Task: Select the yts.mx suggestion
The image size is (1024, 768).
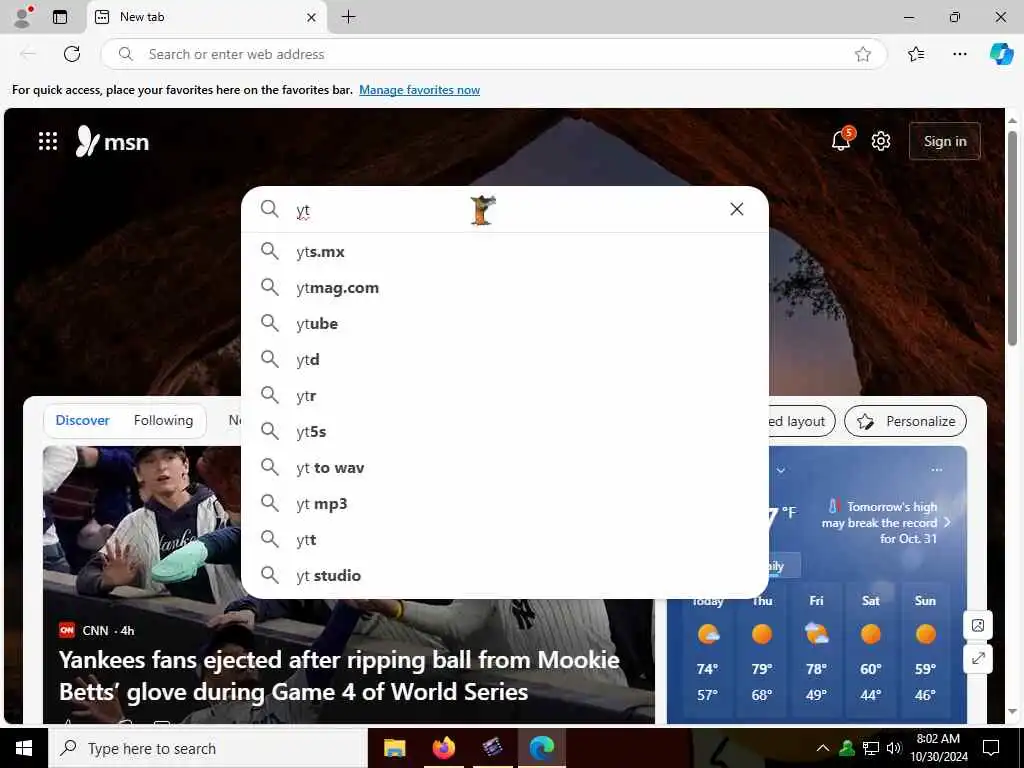Action: click(505, 251)
